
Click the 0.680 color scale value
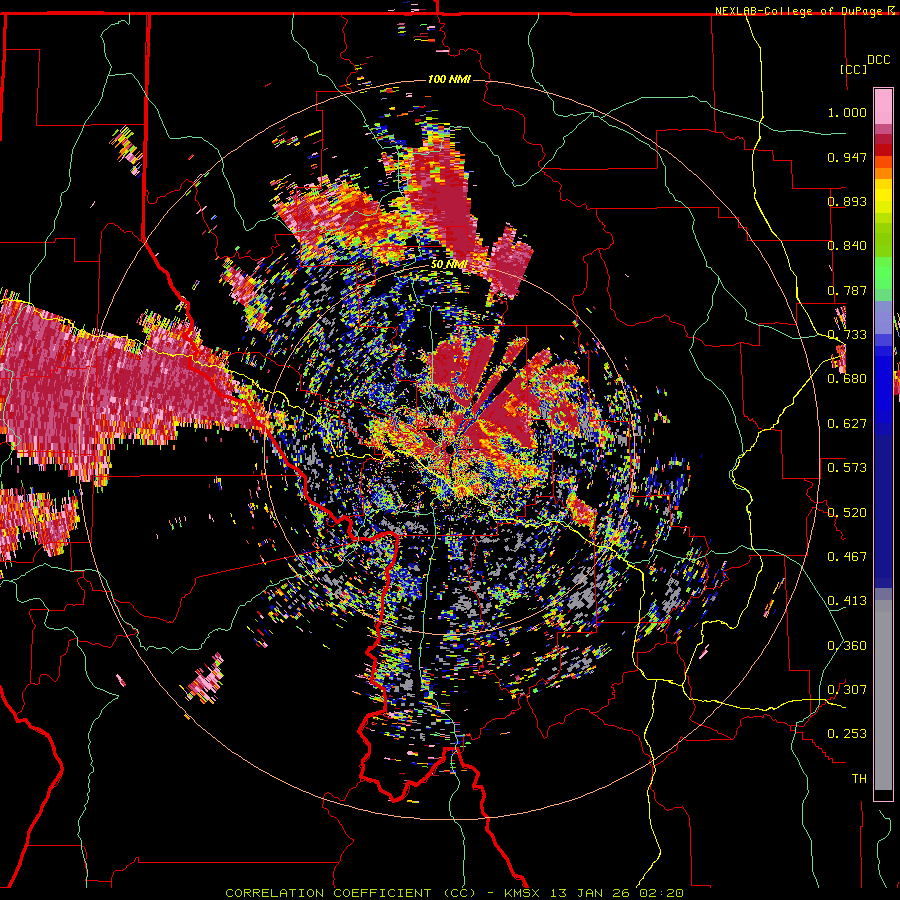847,379
